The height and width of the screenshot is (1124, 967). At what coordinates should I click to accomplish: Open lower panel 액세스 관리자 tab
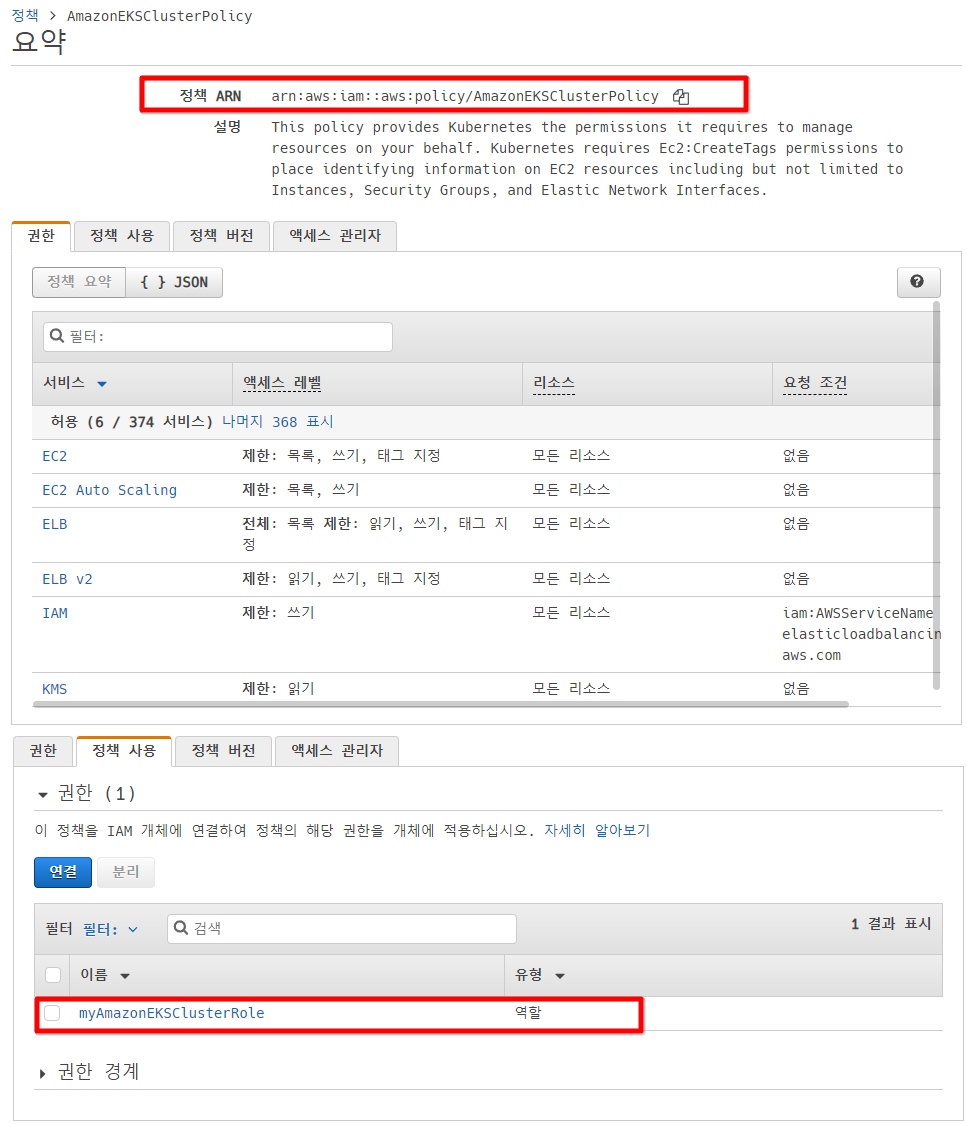point(337,751)
